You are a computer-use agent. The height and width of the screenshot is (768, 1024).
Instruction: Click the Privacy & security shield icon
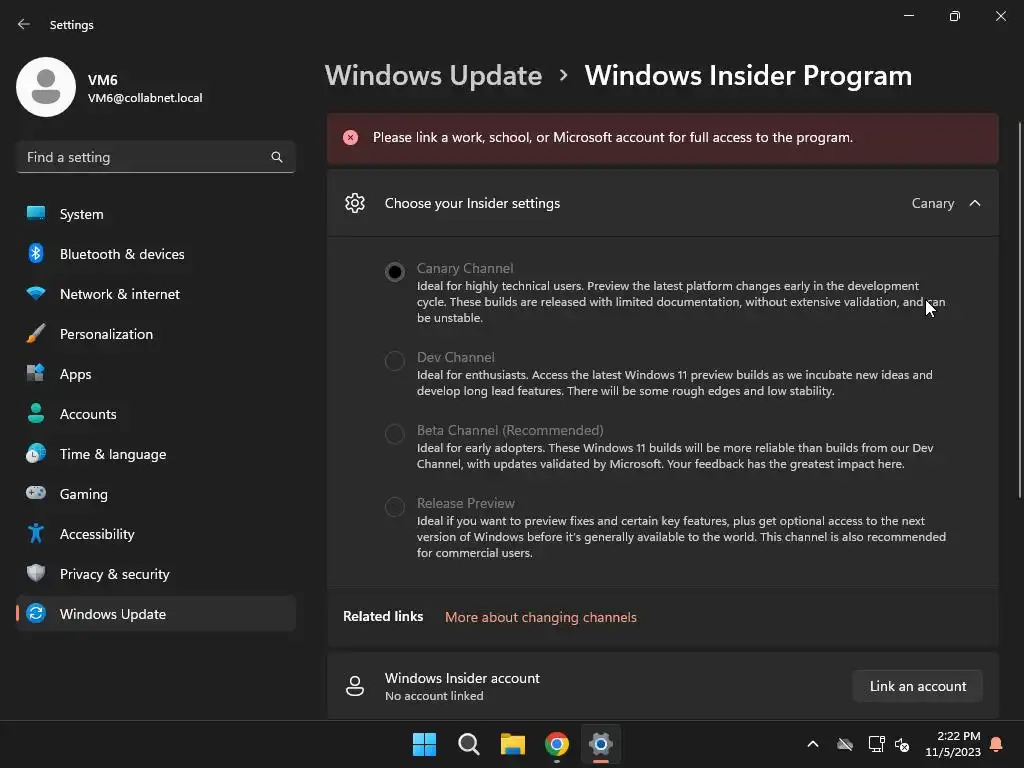pos(36,573)
